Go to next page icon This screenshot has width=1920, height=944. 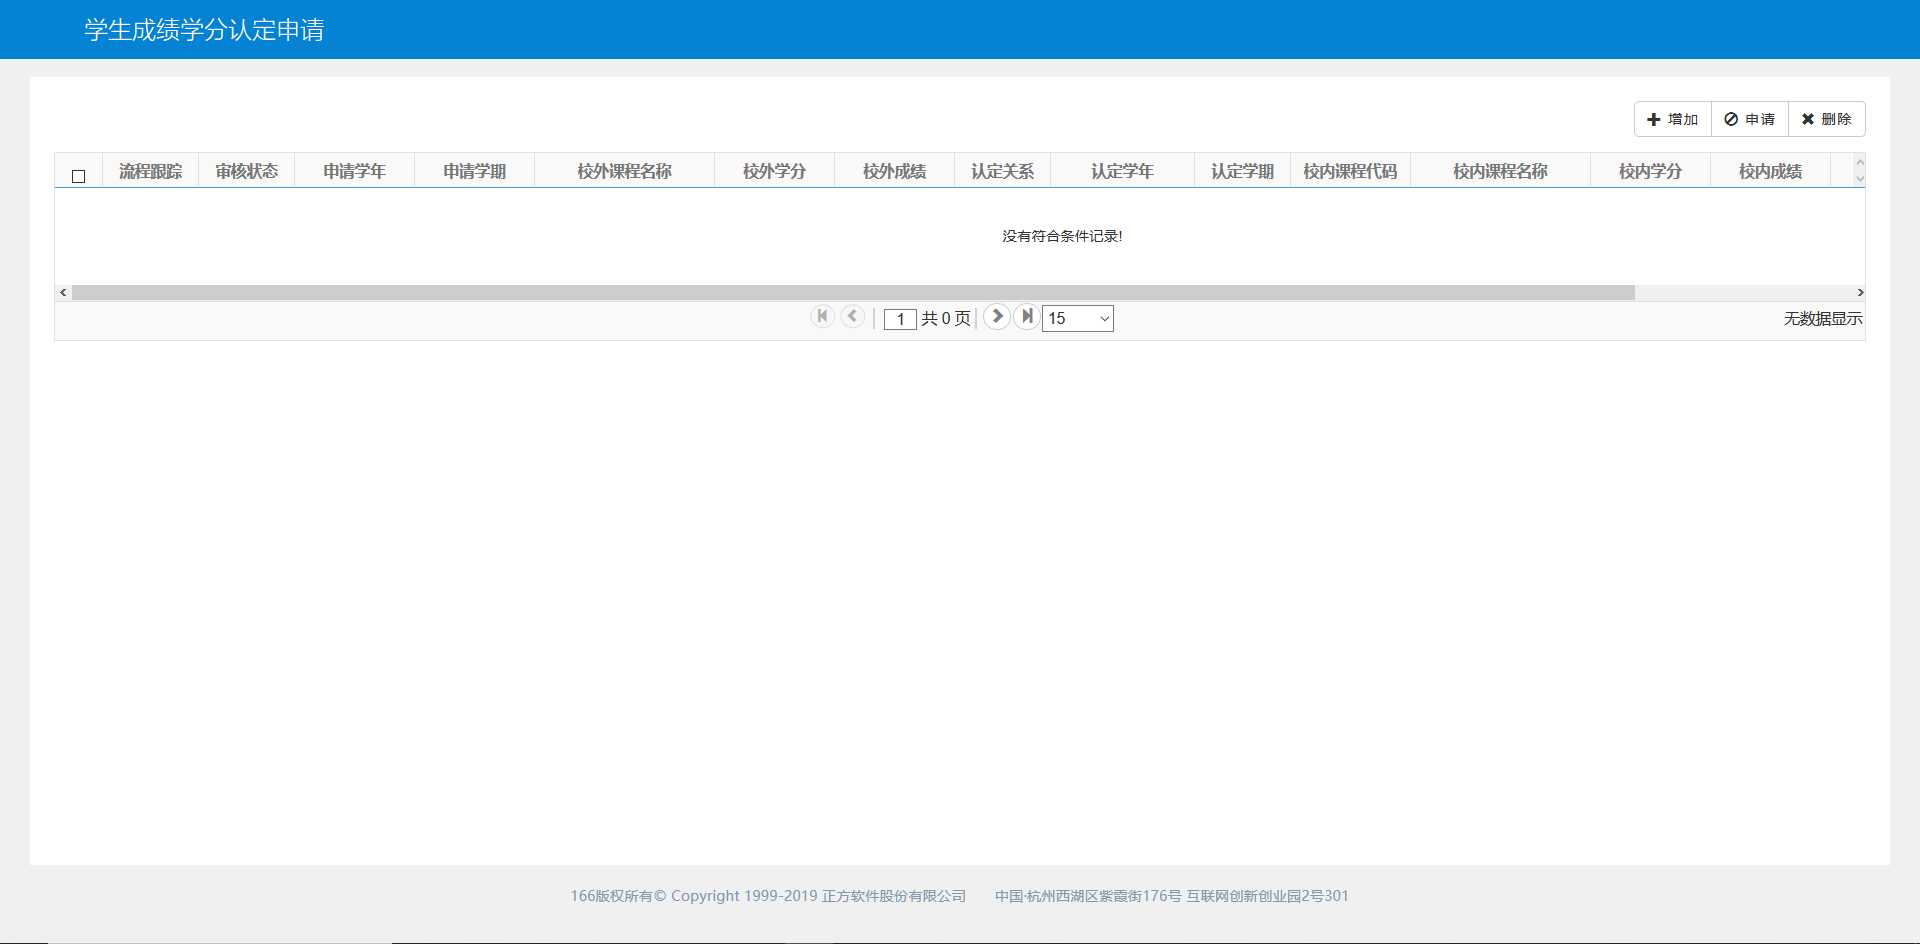click(996, 316)
